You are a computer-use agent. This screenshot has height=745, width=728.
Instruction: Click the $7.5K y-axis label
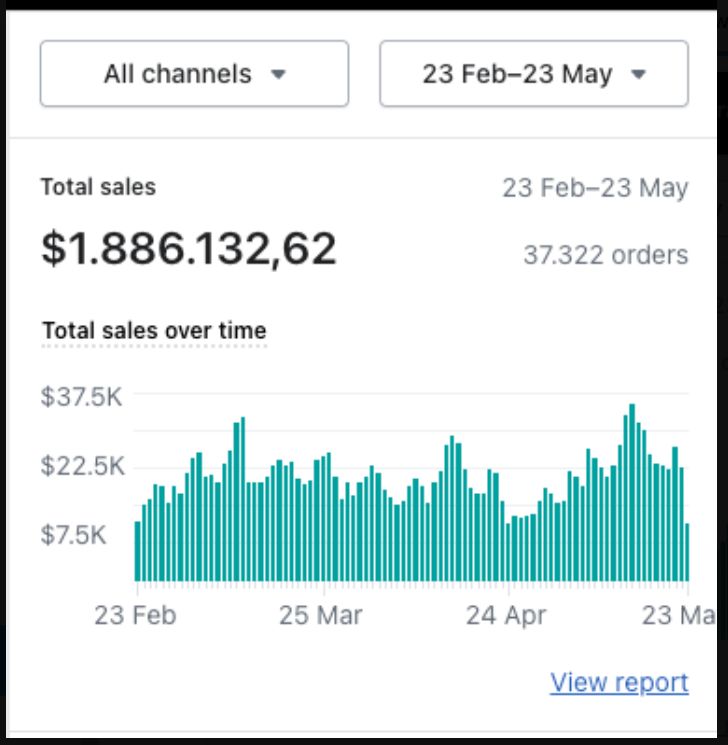(x=73, y=535)
